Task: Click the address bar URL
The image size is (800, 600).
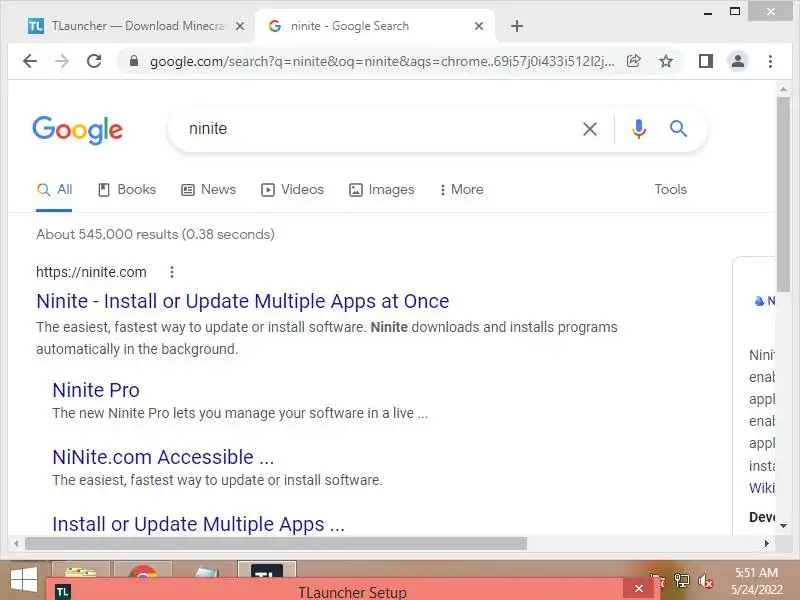Action: [382, 62]
